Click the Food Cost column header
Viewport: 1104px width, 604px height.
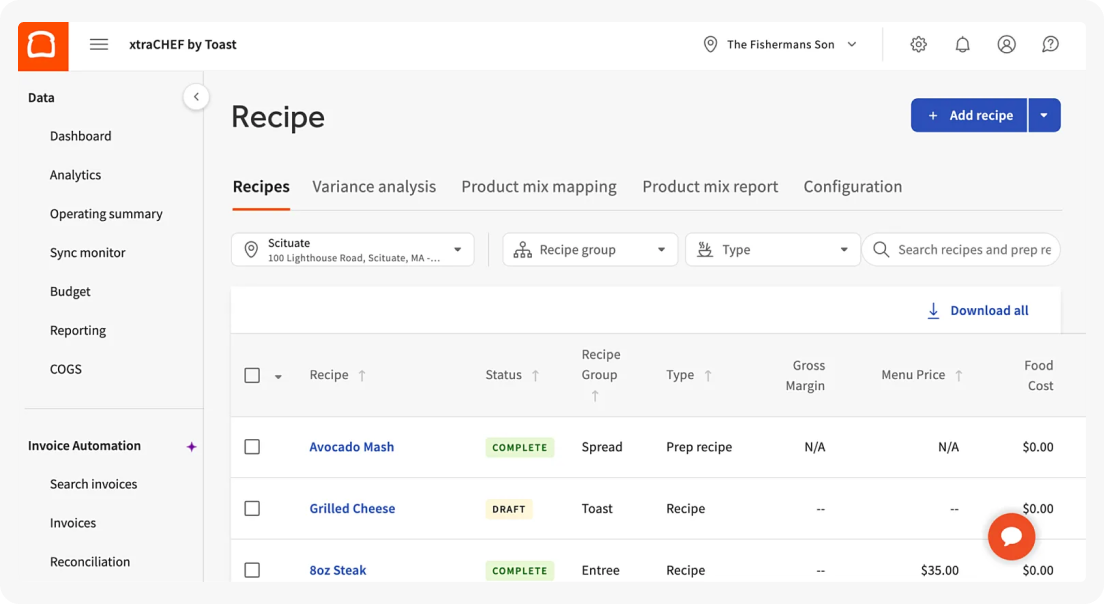(x=1039, y=375)
